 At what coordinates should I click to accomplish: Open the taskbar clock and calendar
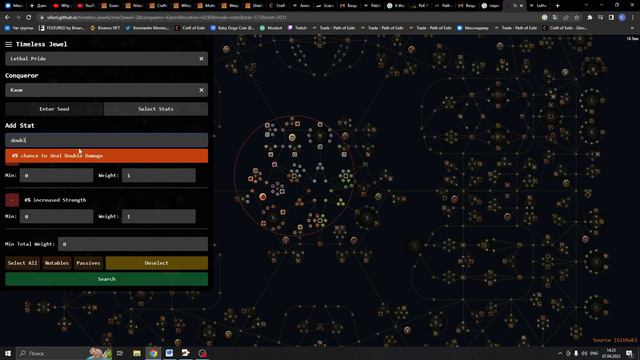(x=611, y=353)
